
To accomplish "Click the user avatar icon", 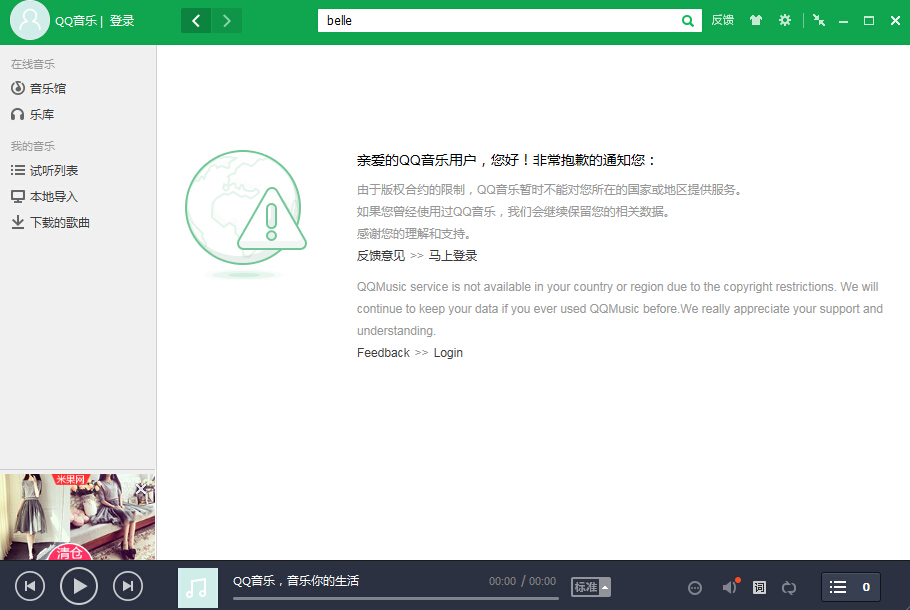I will click(30, 20).
